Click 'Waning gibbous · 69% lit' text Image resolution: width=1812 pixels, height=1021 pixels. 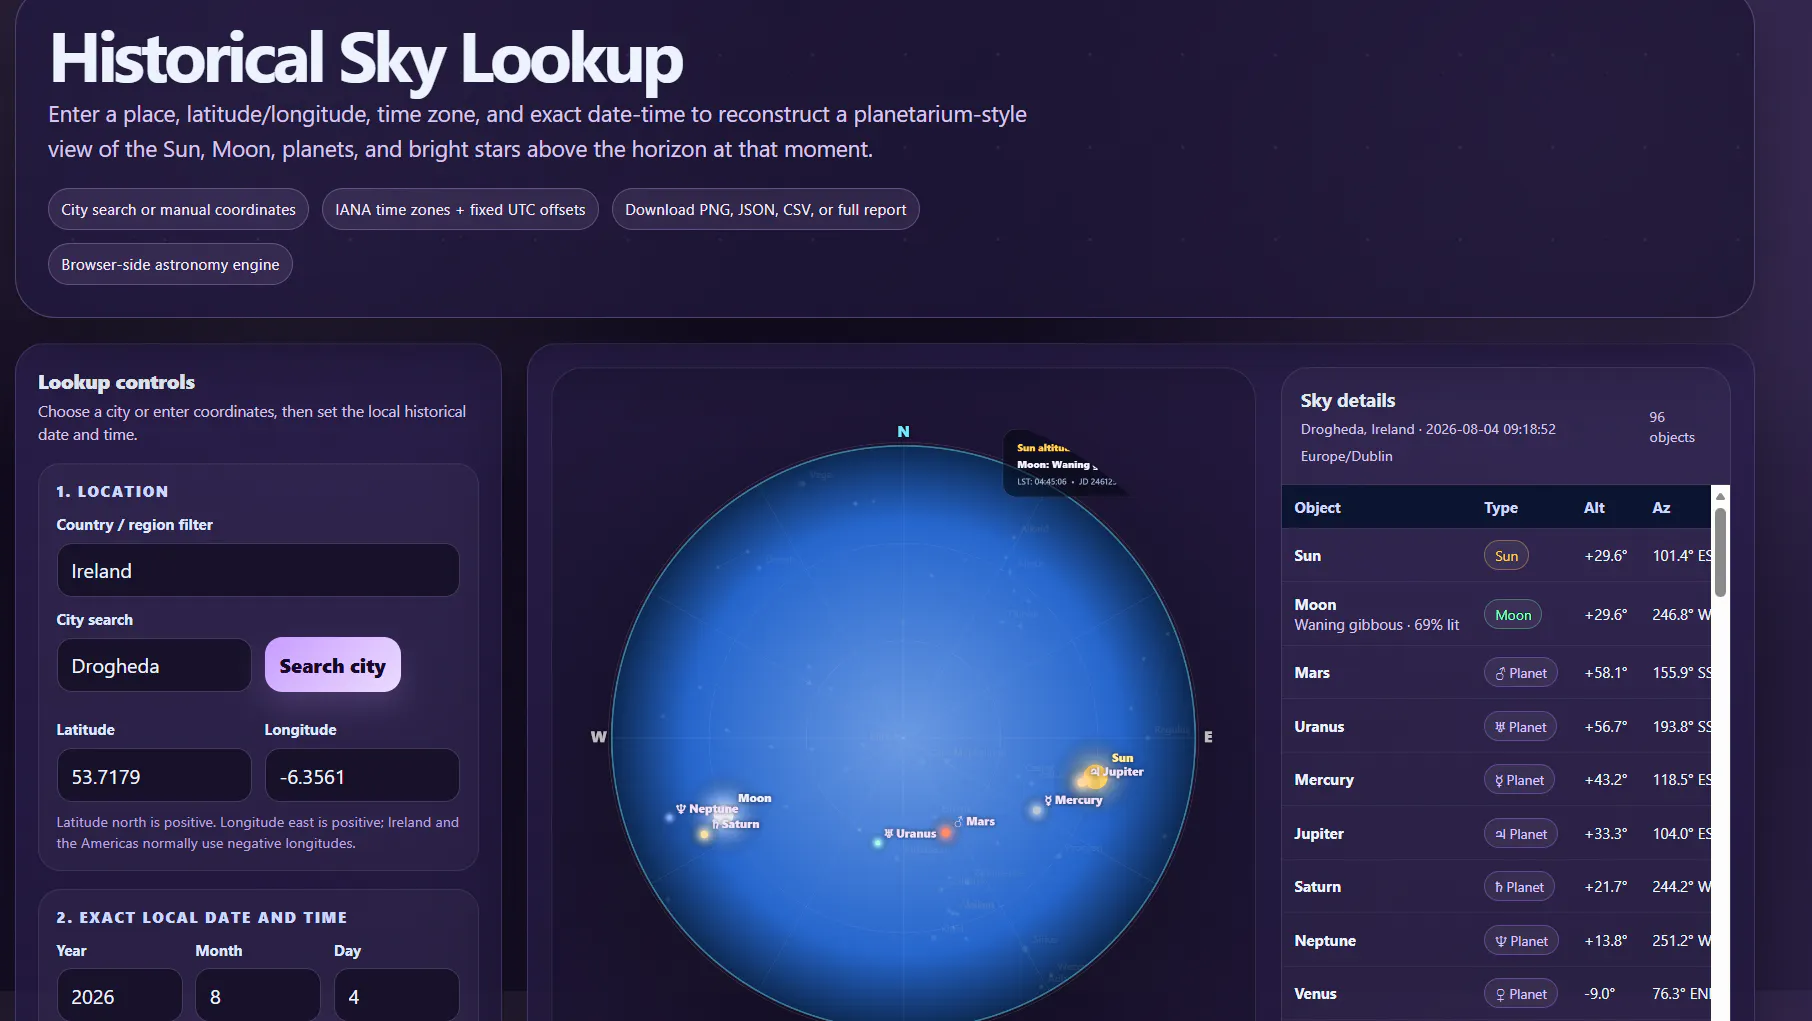point(1377,625)
